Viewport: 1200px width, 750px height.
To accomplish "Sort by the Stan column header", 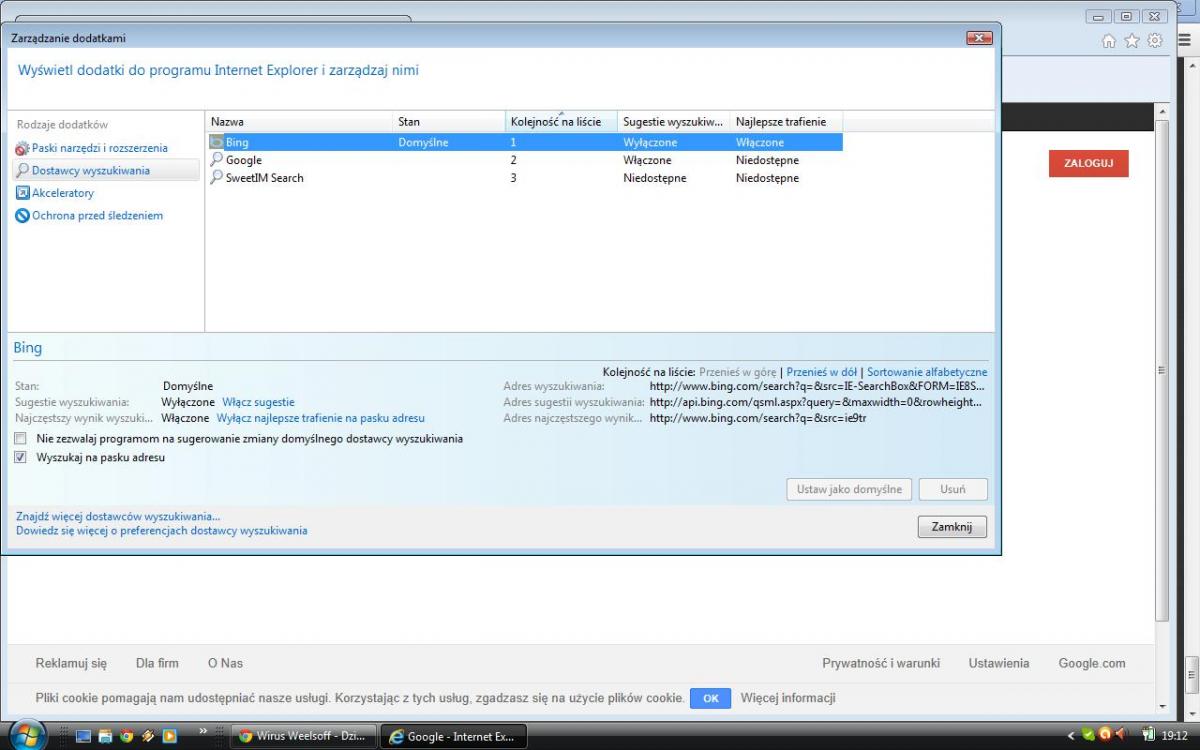I will 449,122.
